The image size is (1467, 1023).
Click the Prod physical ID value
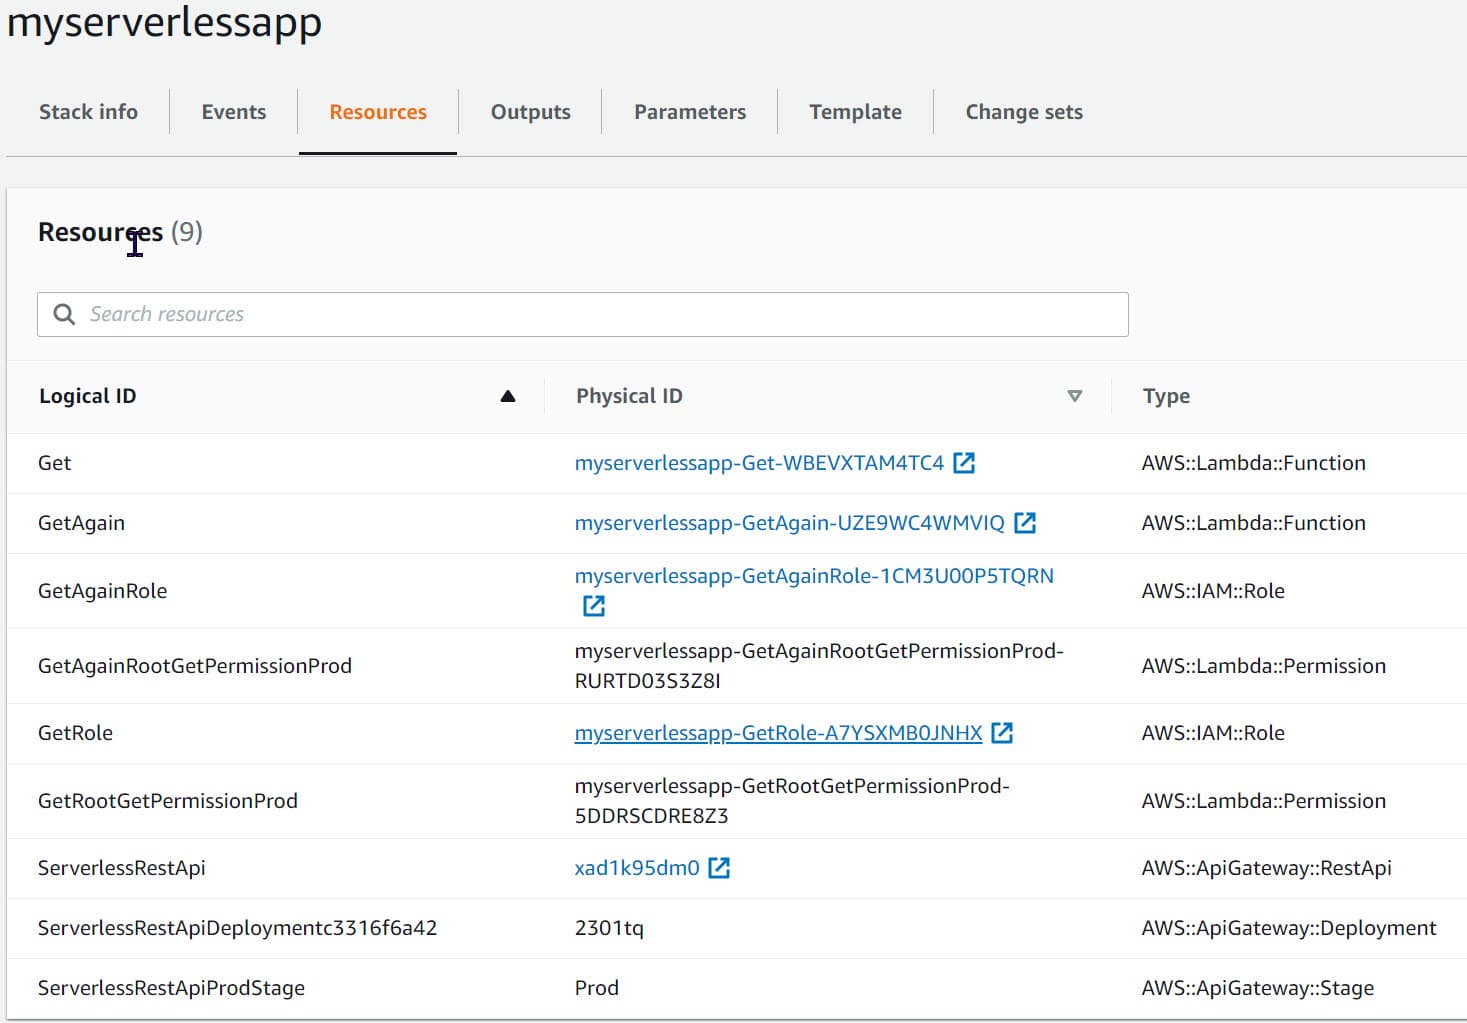(x=597, y=988)
